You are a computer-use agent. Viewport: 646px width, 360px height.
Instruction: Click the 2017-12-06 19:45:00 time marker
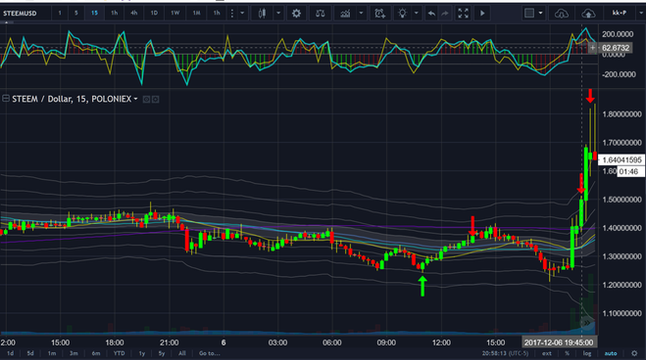point(558,343)
